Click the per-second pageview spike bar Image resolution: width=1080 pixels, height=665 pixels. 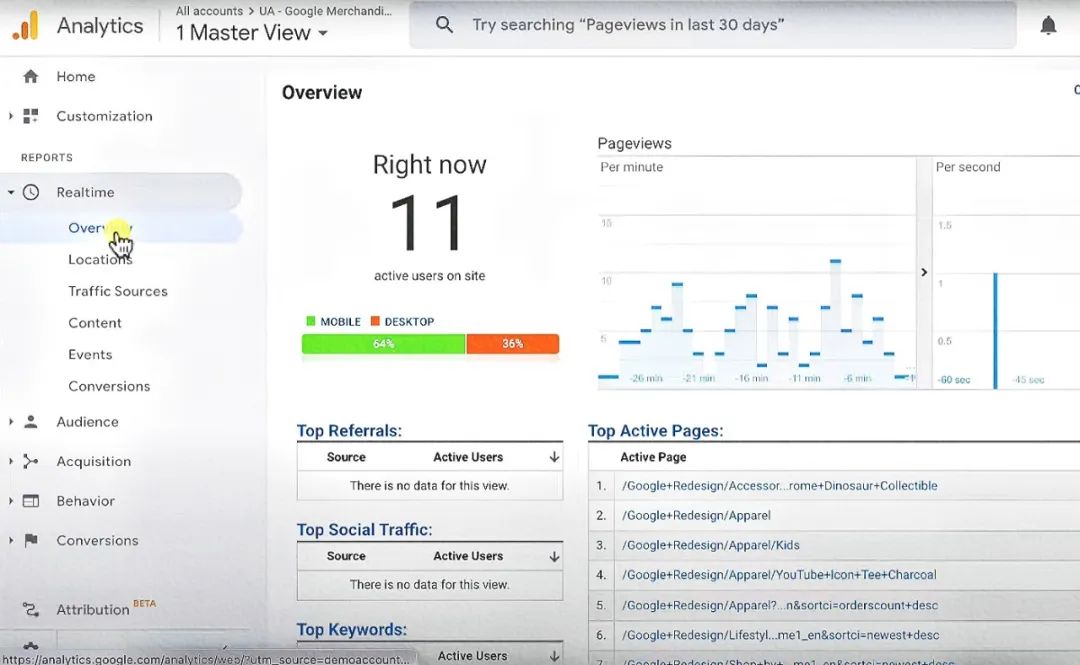995,331
